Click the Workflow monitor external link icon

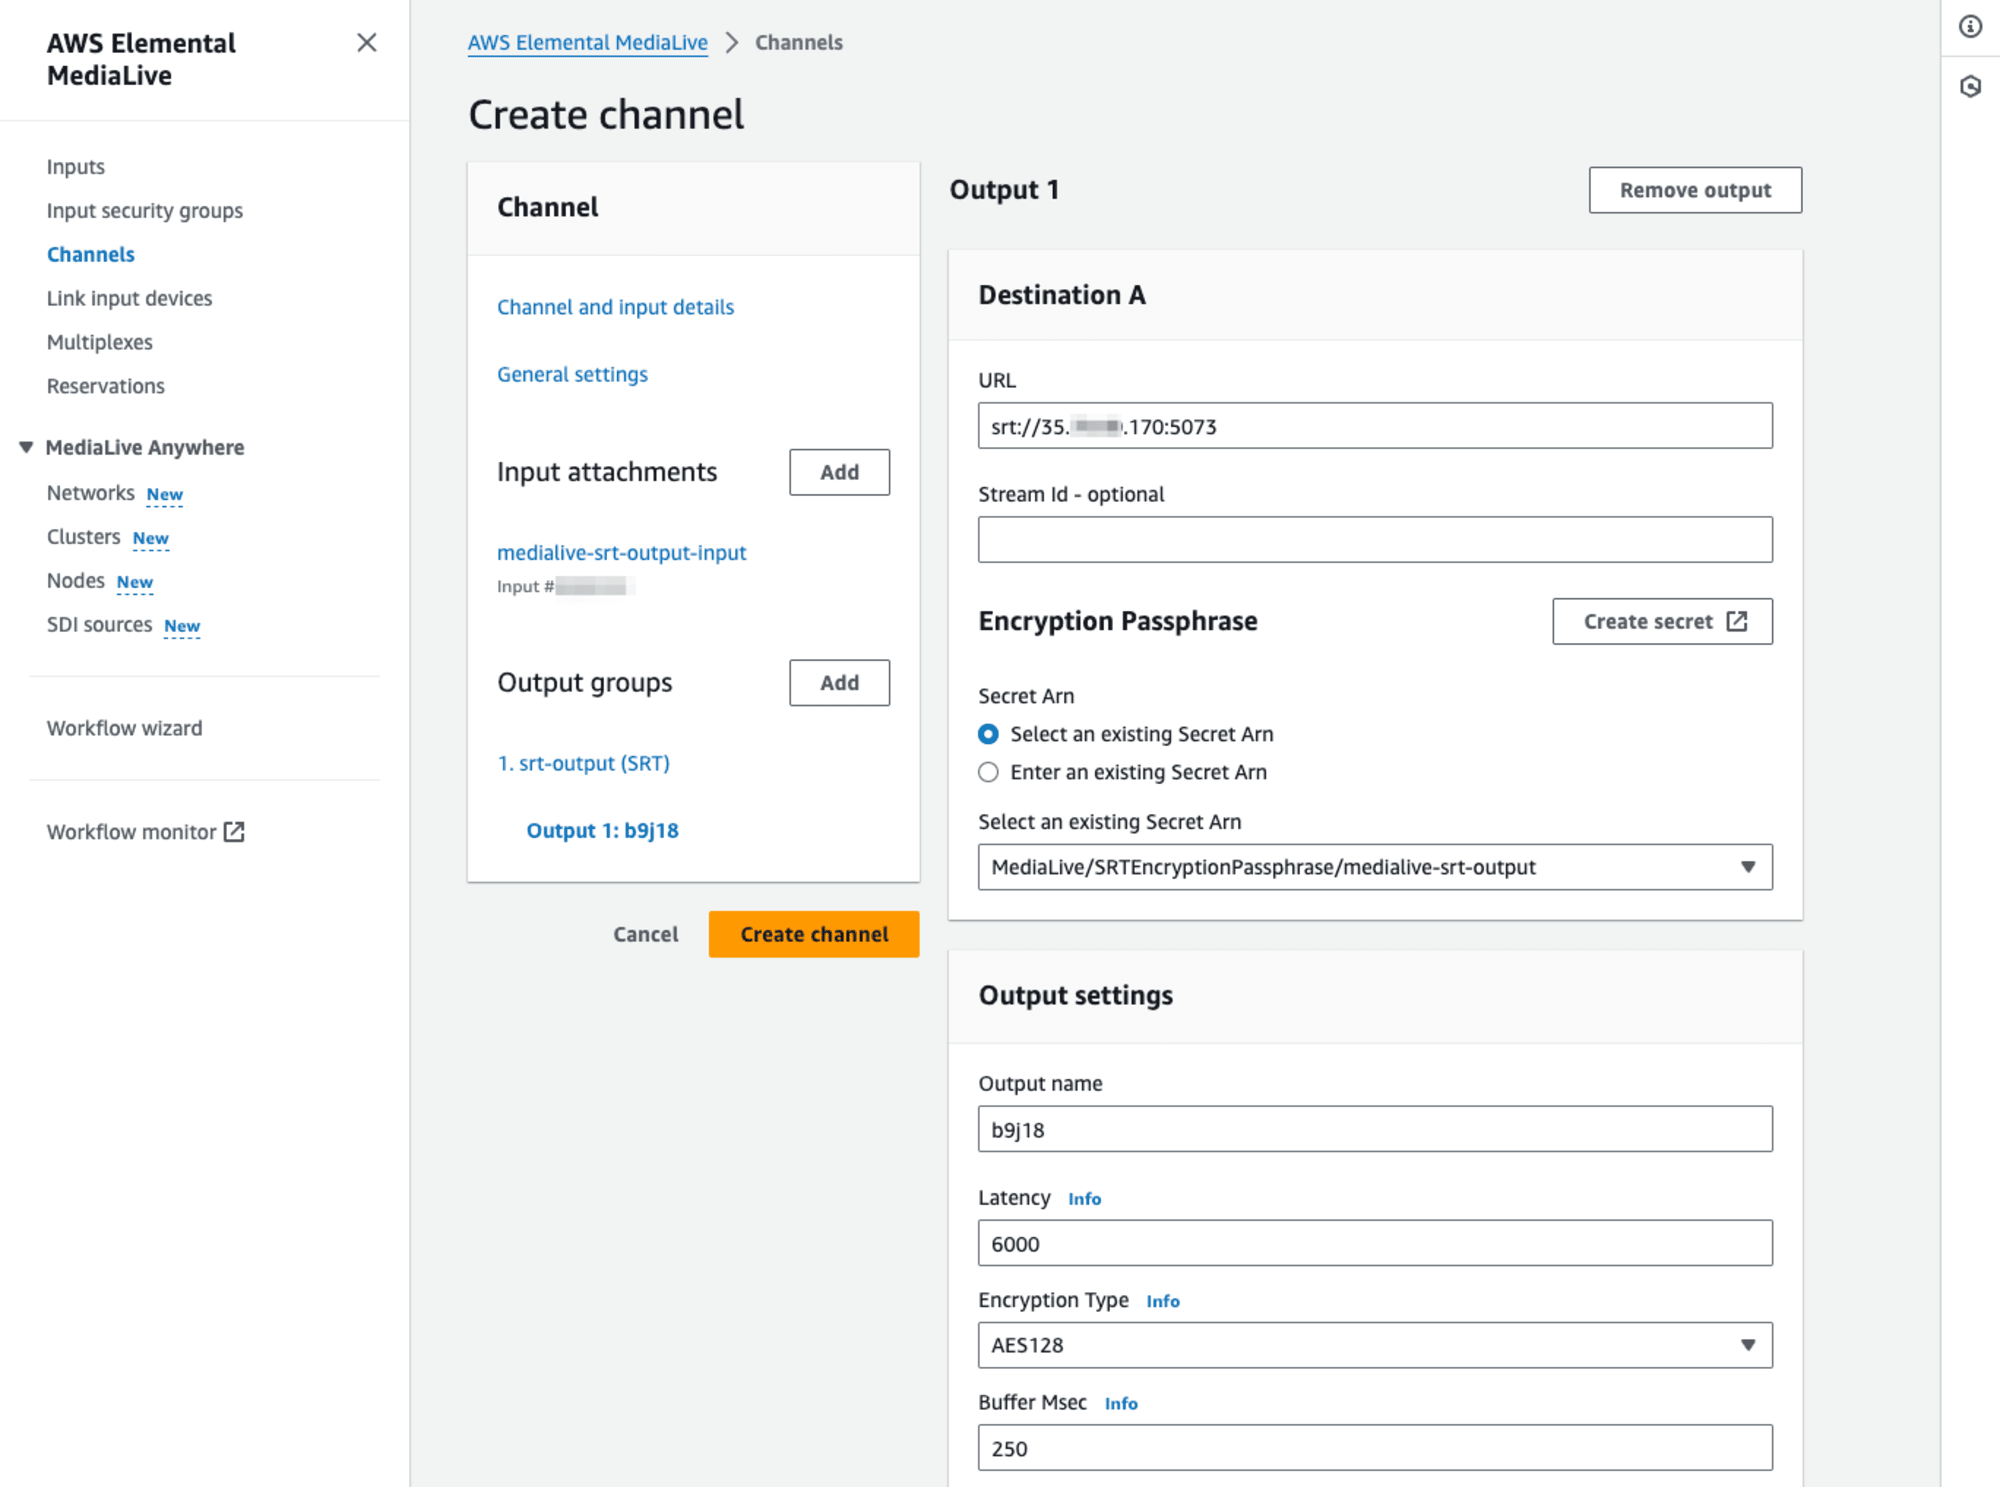tap(234, 832)
